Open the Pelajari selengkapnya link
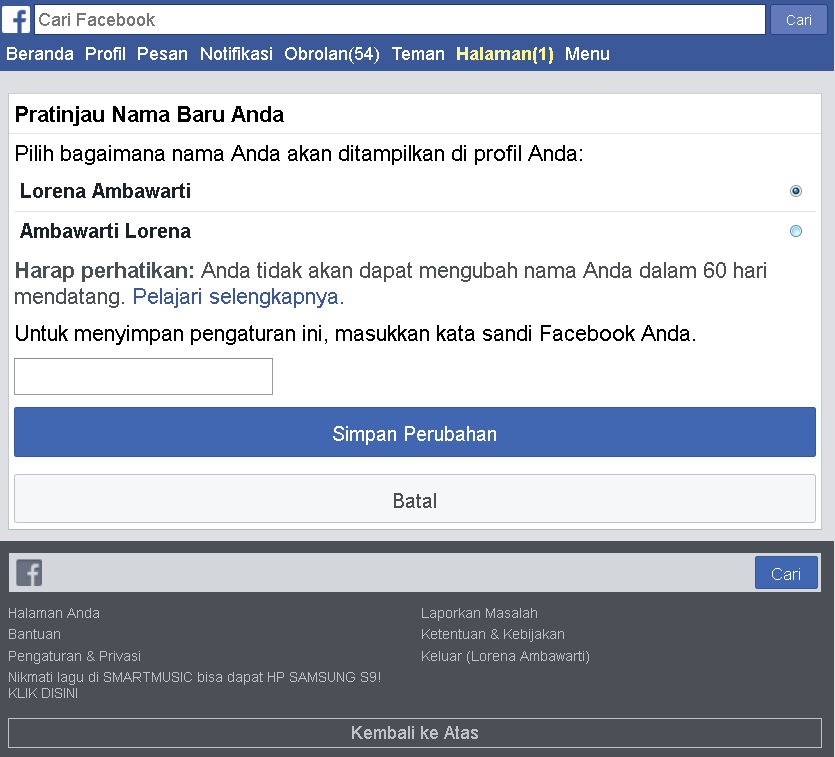 (235, 297)
